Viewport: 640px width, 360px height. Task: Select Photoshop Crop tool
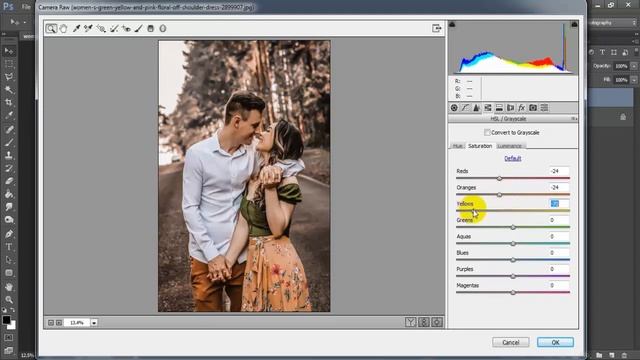click(x=9, y=102)
